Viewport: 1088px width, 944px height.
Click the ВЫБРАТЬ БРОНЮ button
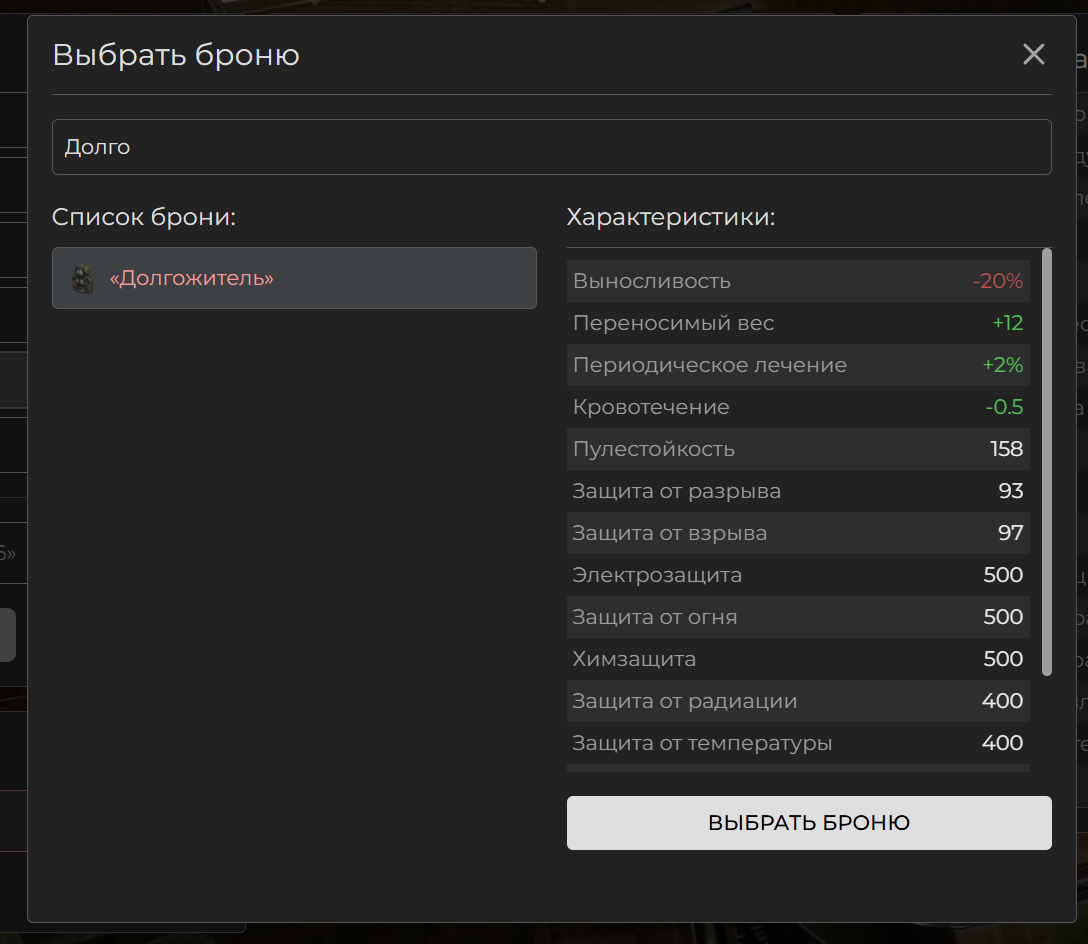click(809, 823)
